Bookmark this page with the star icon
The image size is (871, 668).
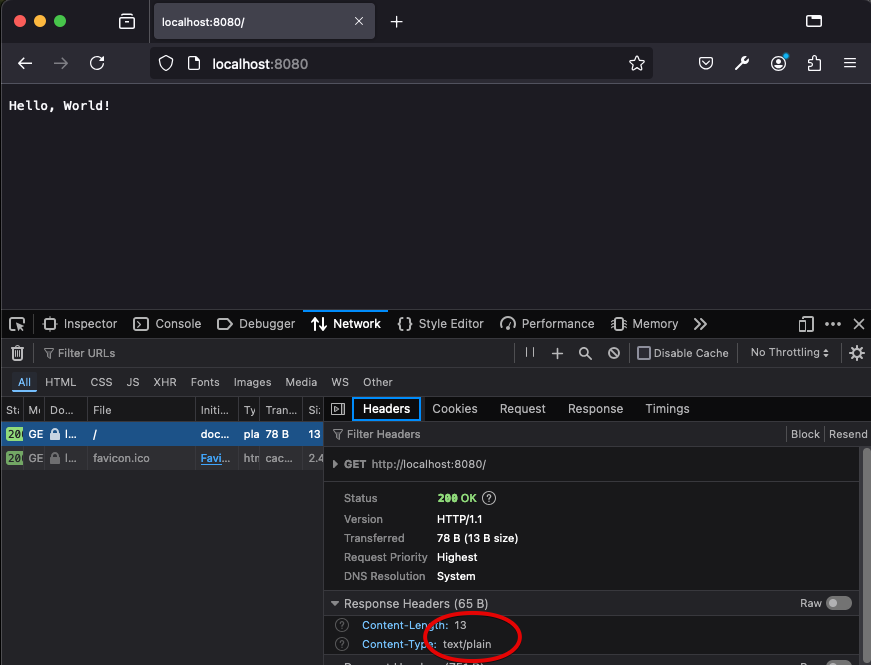click(637, 64)
